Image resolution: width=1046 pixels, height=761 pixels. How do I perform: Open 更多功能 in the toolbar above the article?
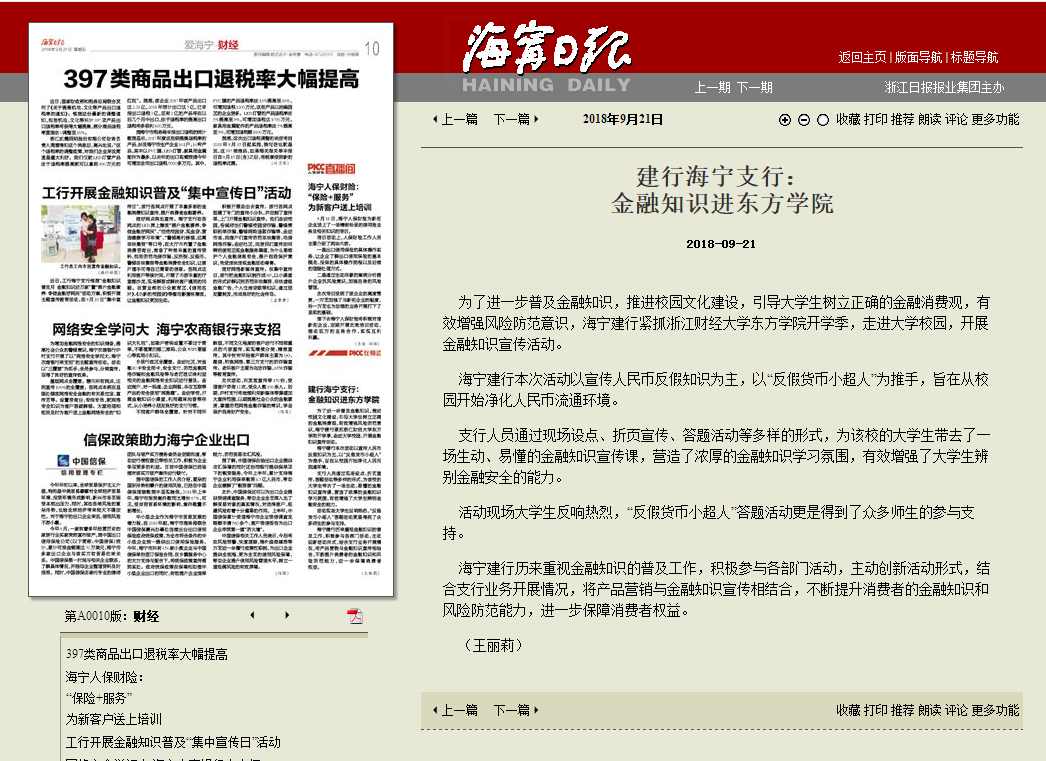pos(995,119)
